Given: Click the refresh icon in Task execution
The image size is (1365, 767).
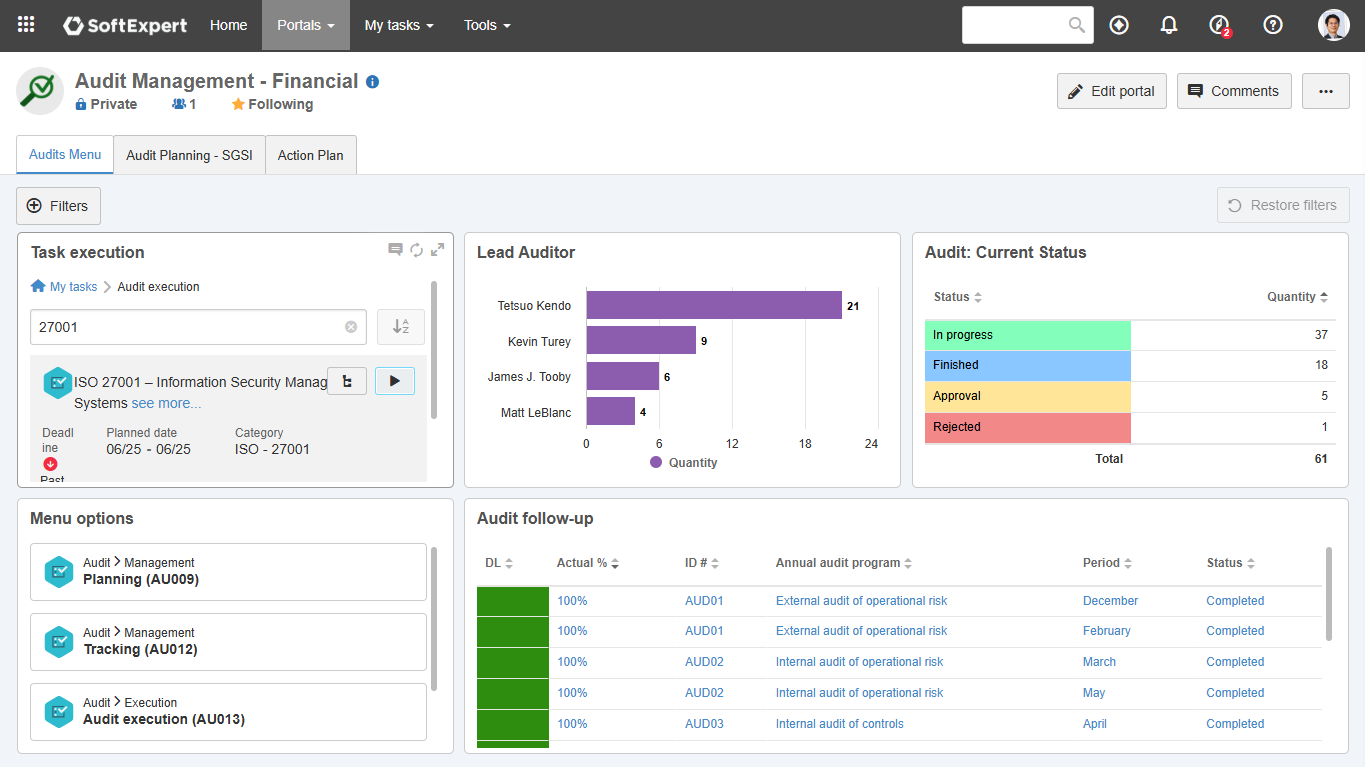Looking at the screenshot, I should [x=417, y=250].
